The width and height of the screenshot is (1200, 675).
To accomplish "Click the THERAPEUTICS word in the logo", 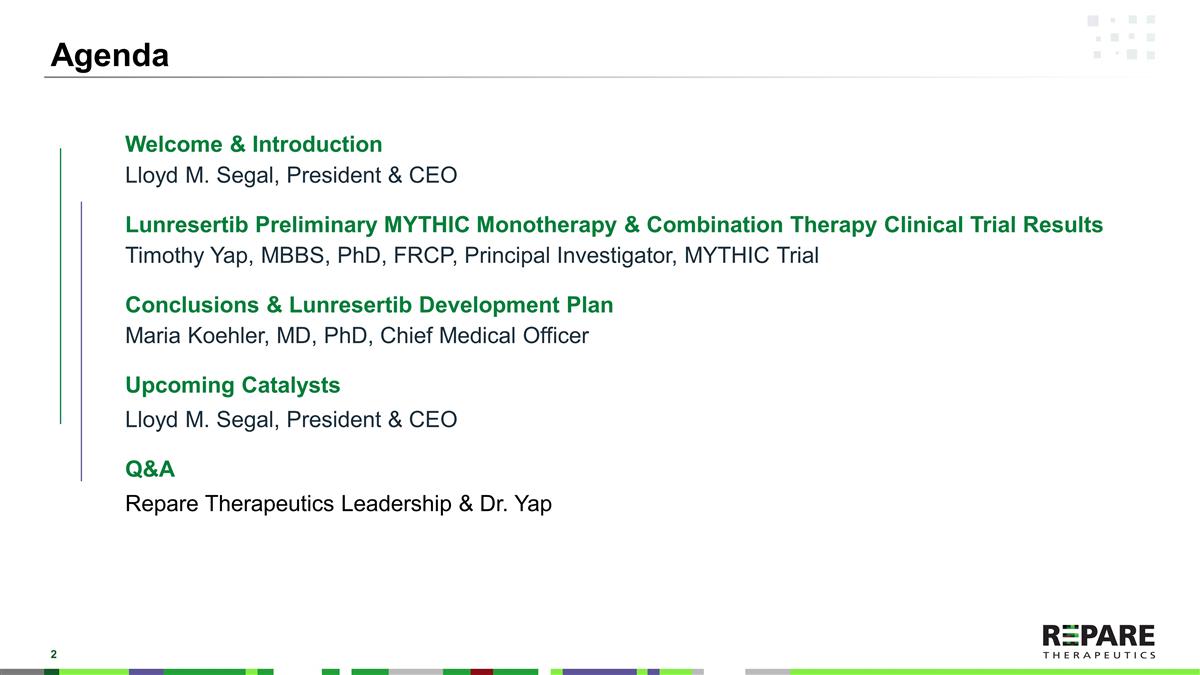I will (x=1098, y=655).
